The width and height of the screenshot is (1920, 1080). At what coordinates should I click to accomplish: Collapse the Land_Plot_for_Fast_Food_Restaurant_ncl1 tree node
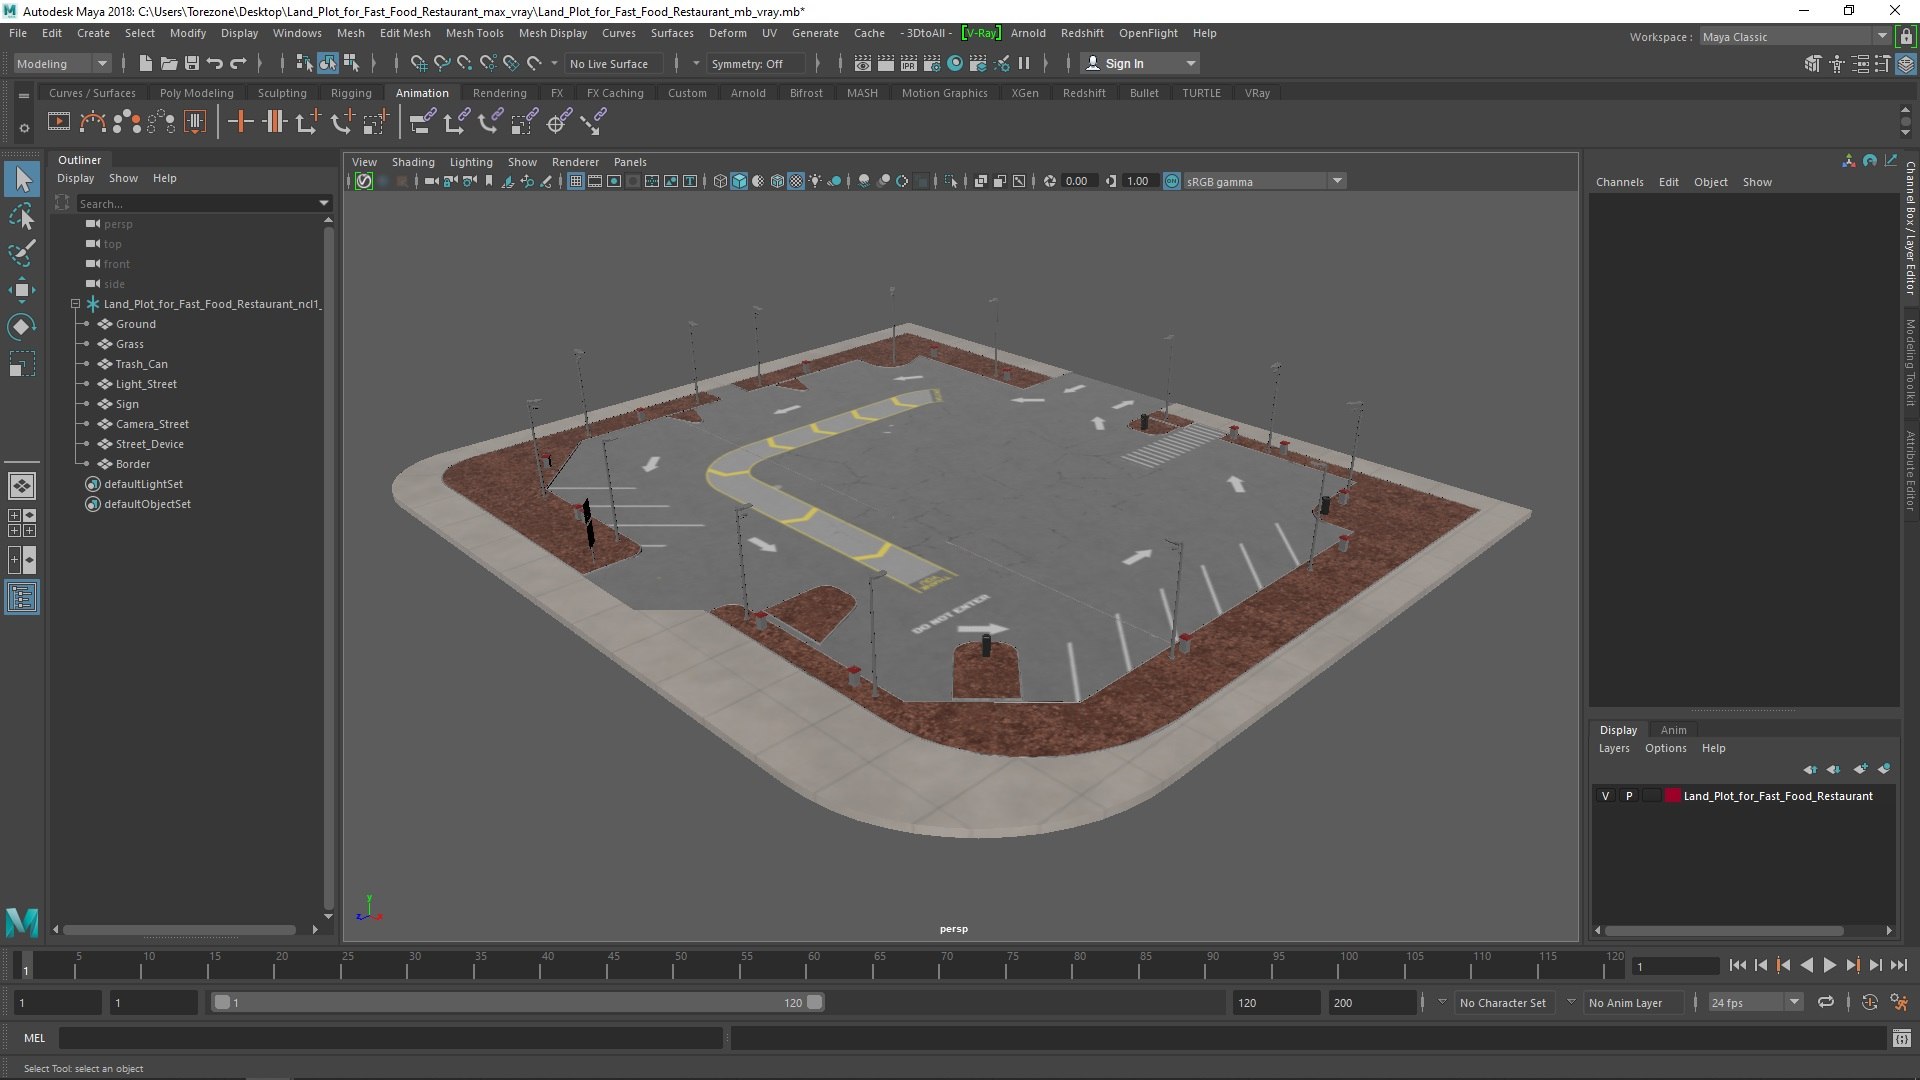pyautogui.click(x=75, y=304)
